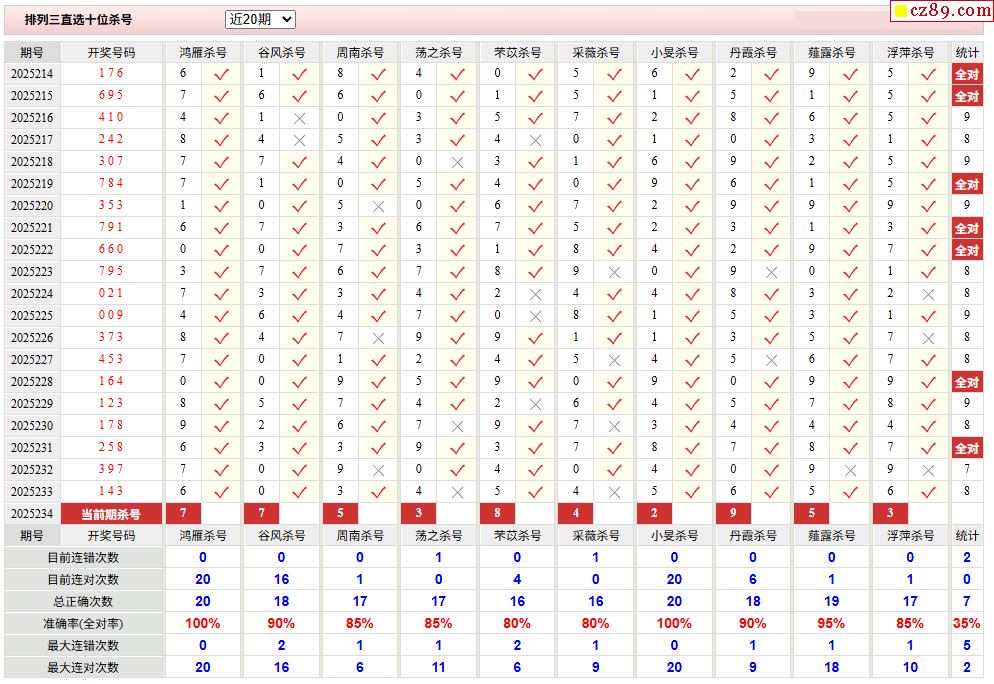Click 周南 current kill number 5 box

click(x=340, y=513)
